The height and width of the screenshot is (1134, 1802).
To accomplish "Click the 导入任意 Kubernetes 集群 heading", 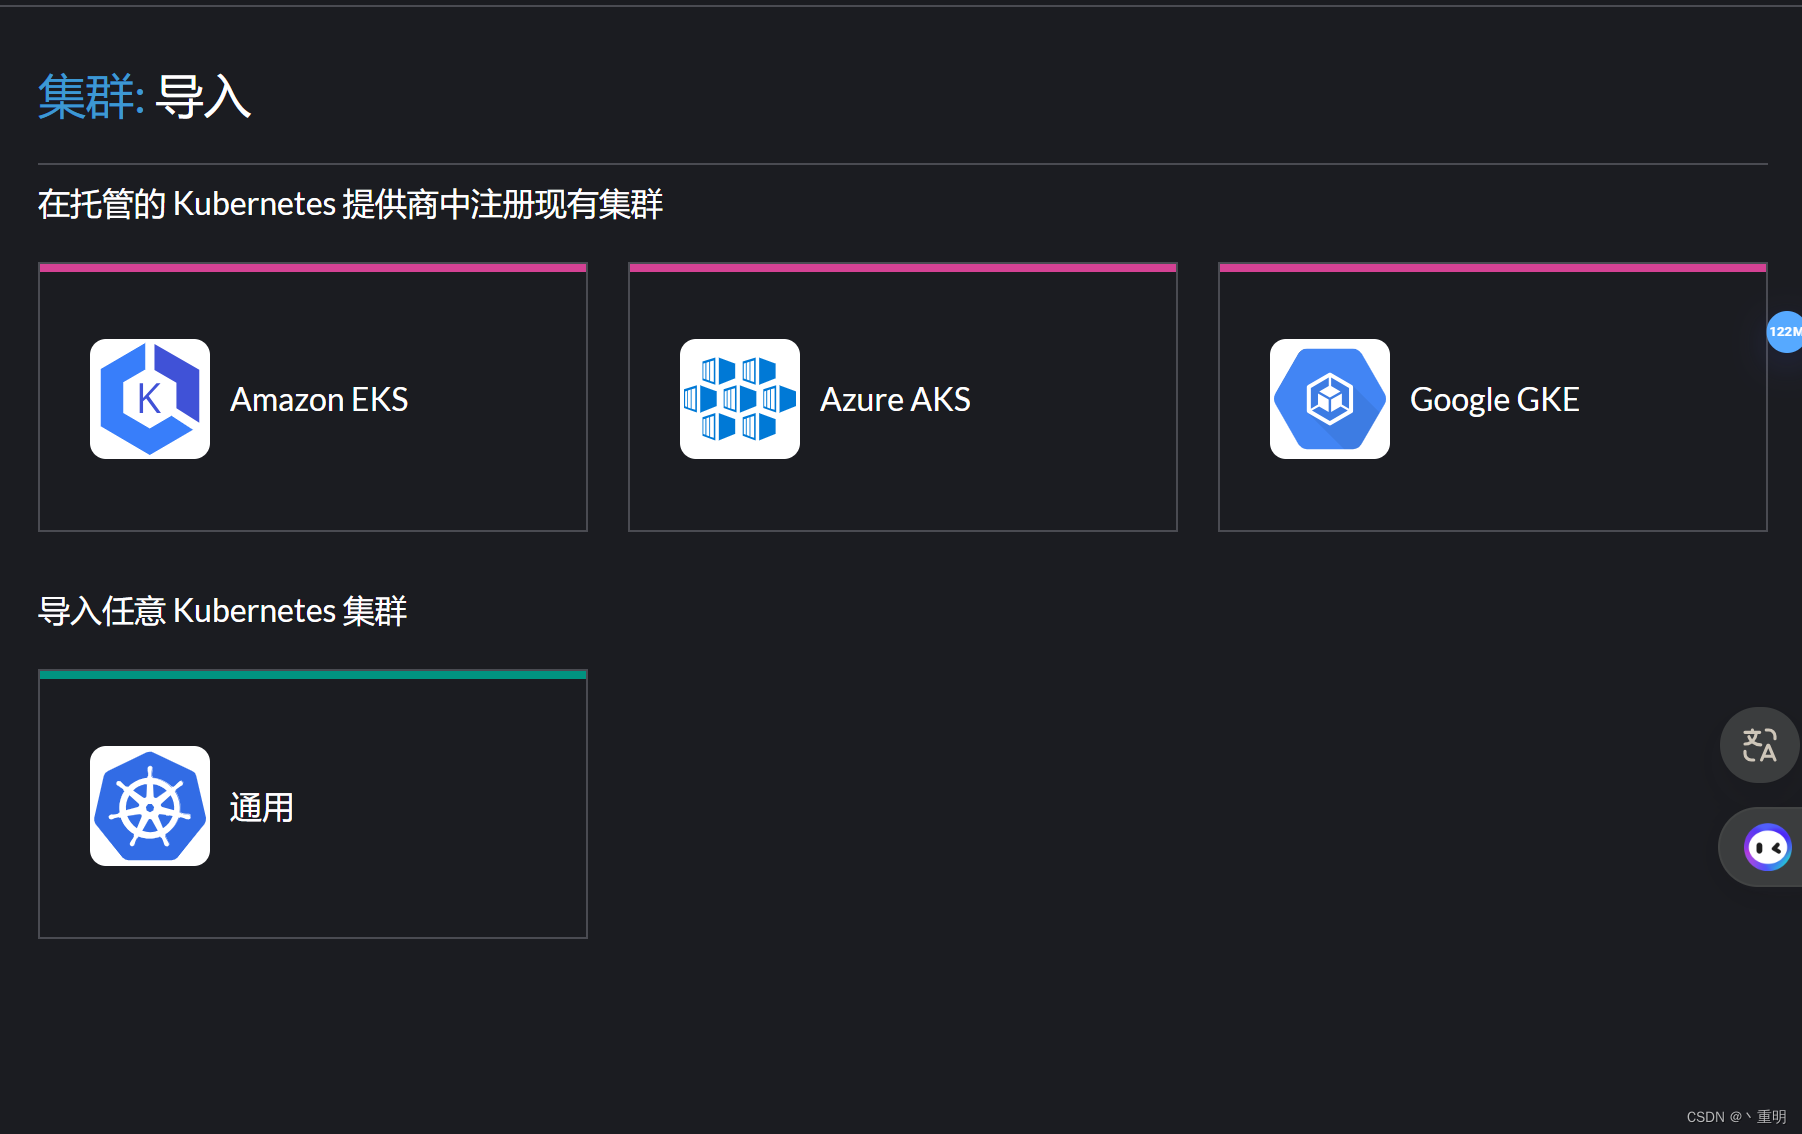I will click(x=222, y=611).
